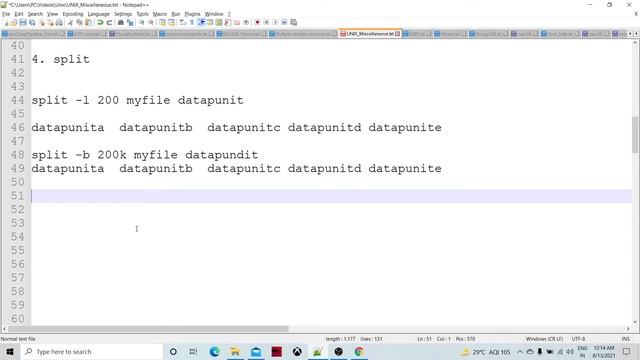Viewport: 640px width, 360px height.
Task: Open the Windows Start menu
Action: click(10, 351)
